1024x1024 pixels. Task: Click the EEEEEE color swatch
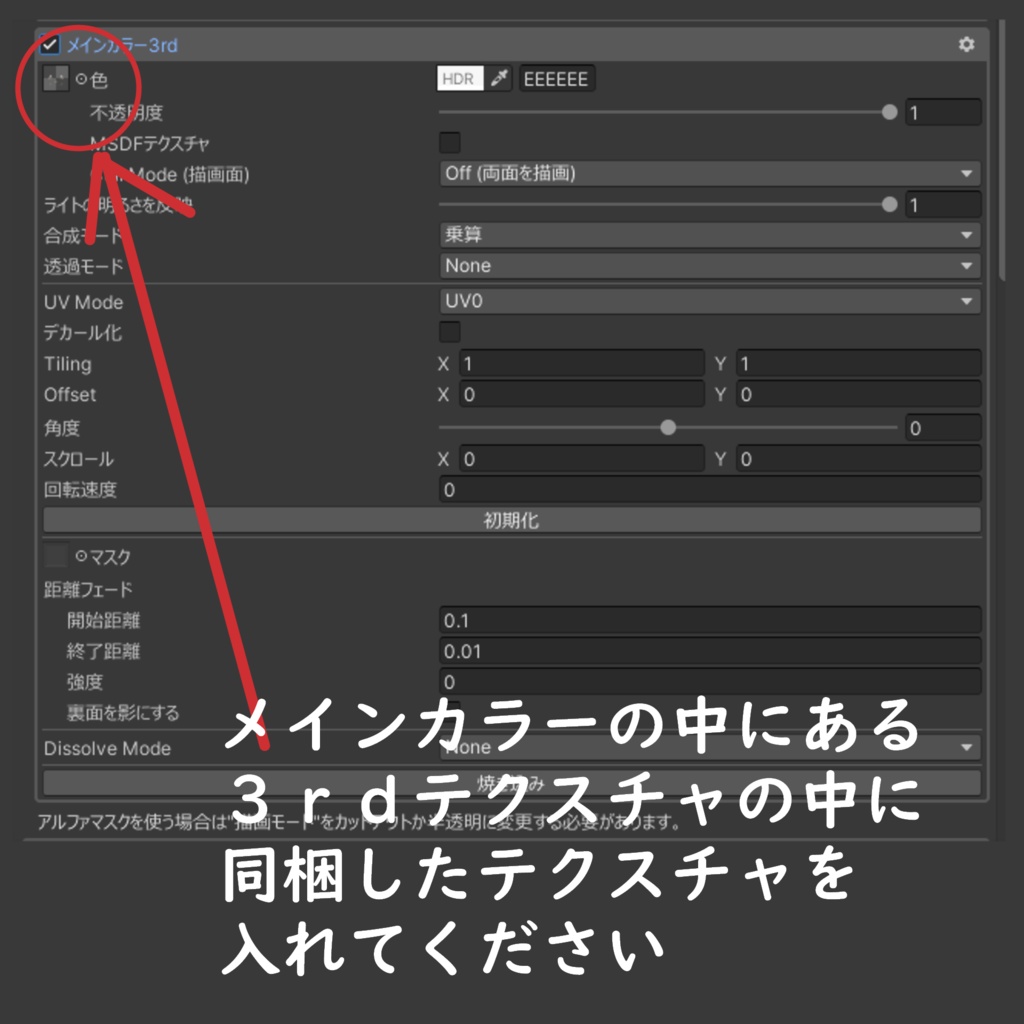556,78
